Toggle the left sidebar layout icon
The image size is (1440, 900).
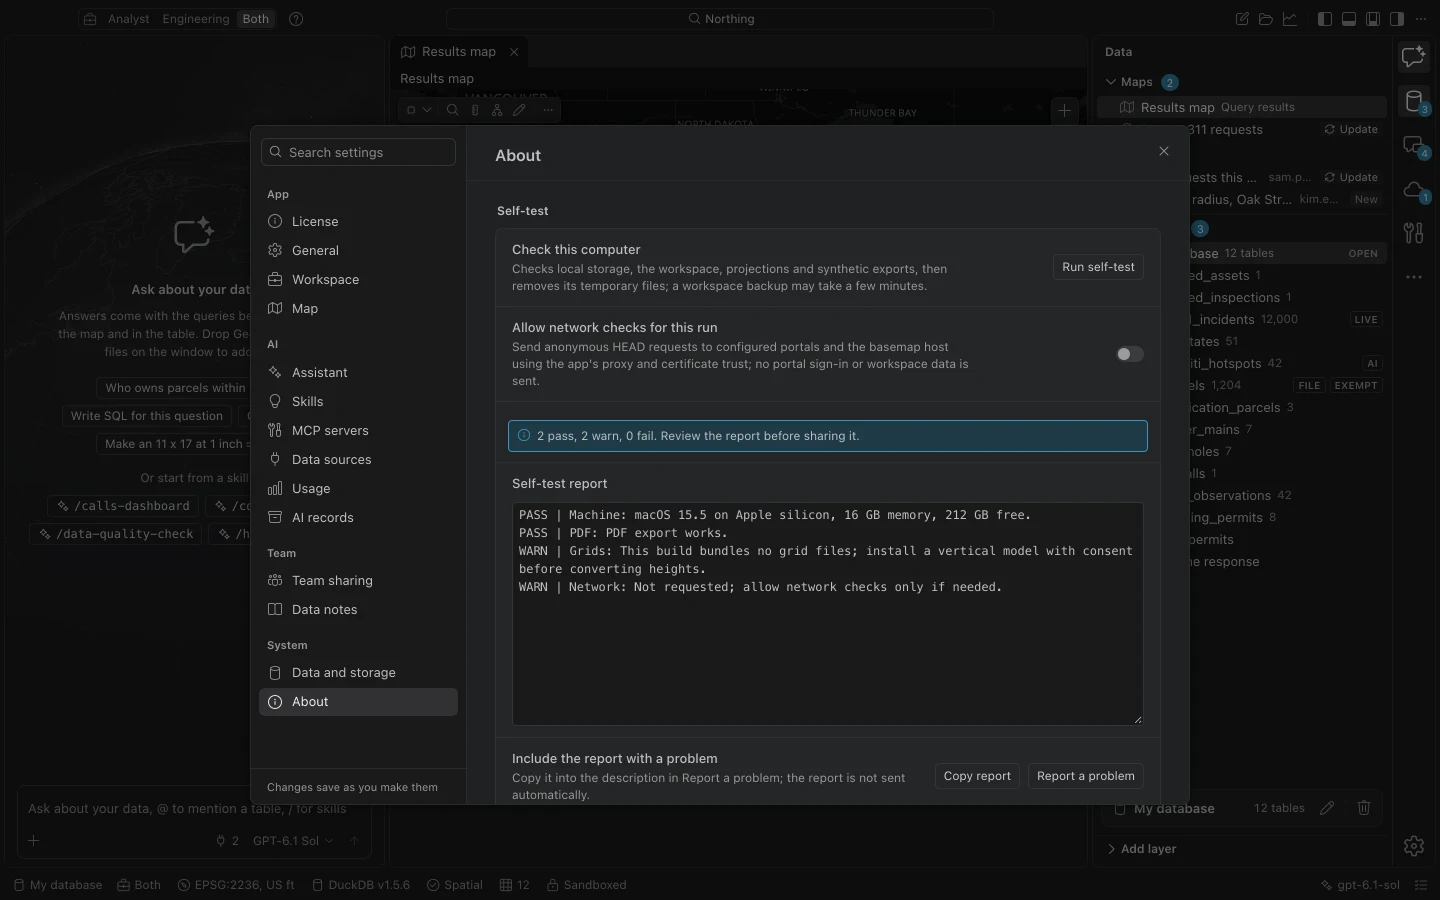click(x=1325, y=19)
